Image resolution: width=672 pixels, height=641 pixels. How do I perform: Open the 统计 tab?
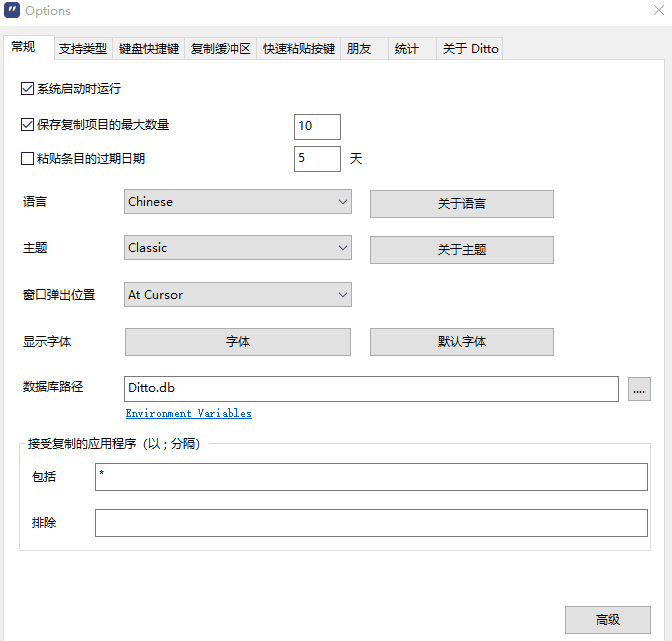(412, 48)
